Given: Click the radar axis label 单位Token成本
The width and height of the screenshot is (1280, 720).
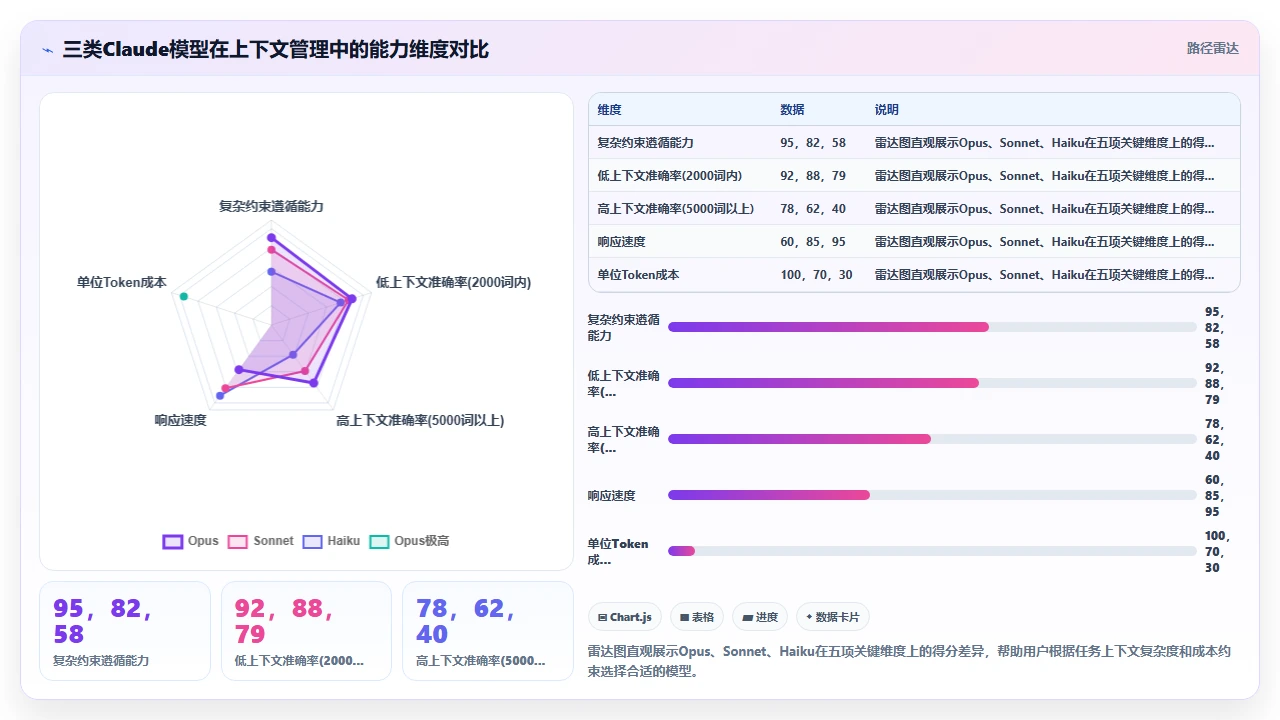Looking at the screenshot, I should [x=122, y=282].
